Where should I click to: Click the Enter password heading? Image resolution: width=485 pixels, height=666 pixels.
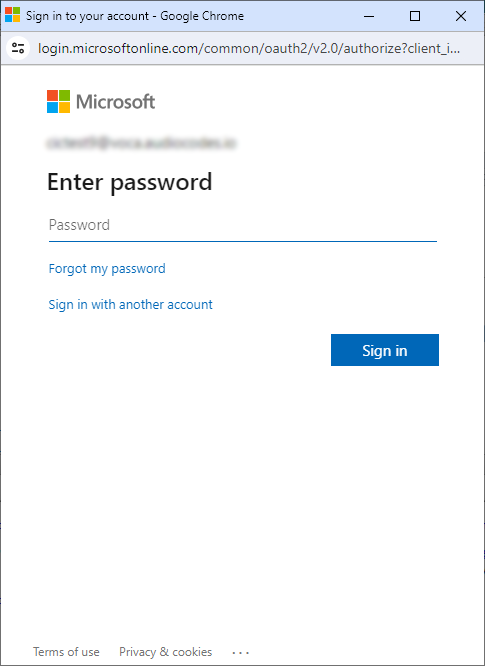click(130, 182)
